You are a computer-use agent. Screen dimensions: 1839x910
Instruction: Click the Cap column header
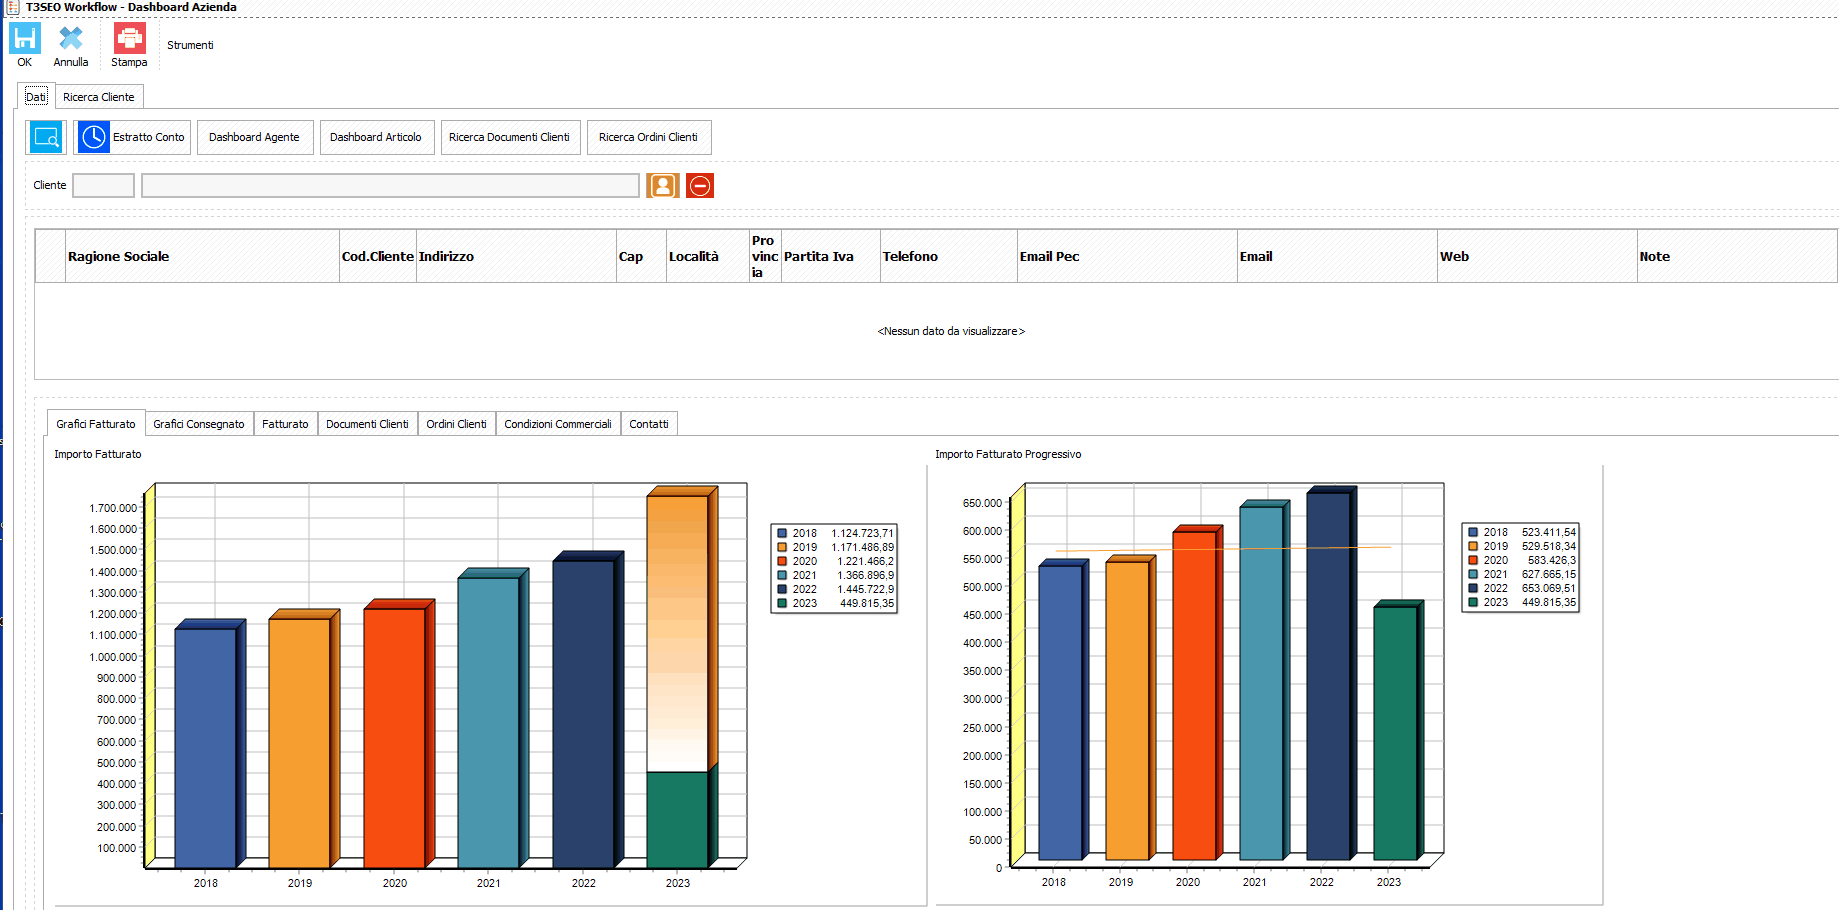click(x=641, y=256)
